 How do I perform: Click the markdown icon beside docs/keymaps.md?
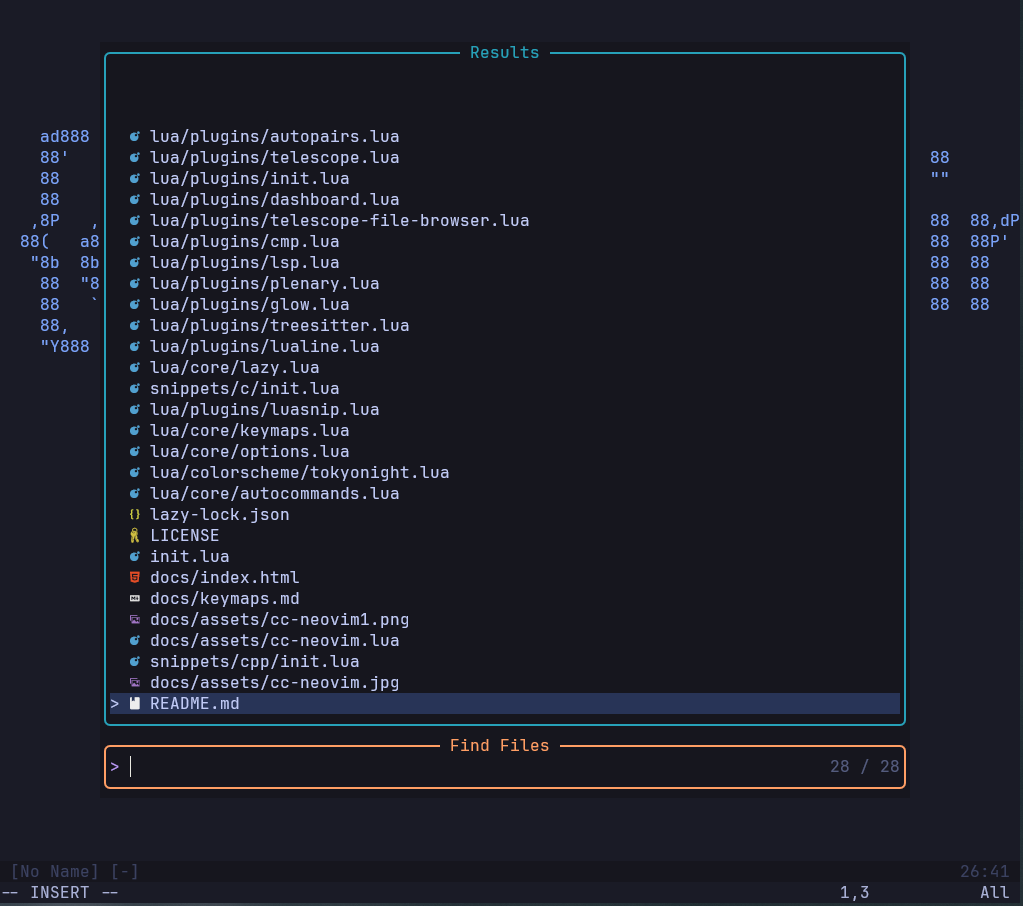coord(135,599)
